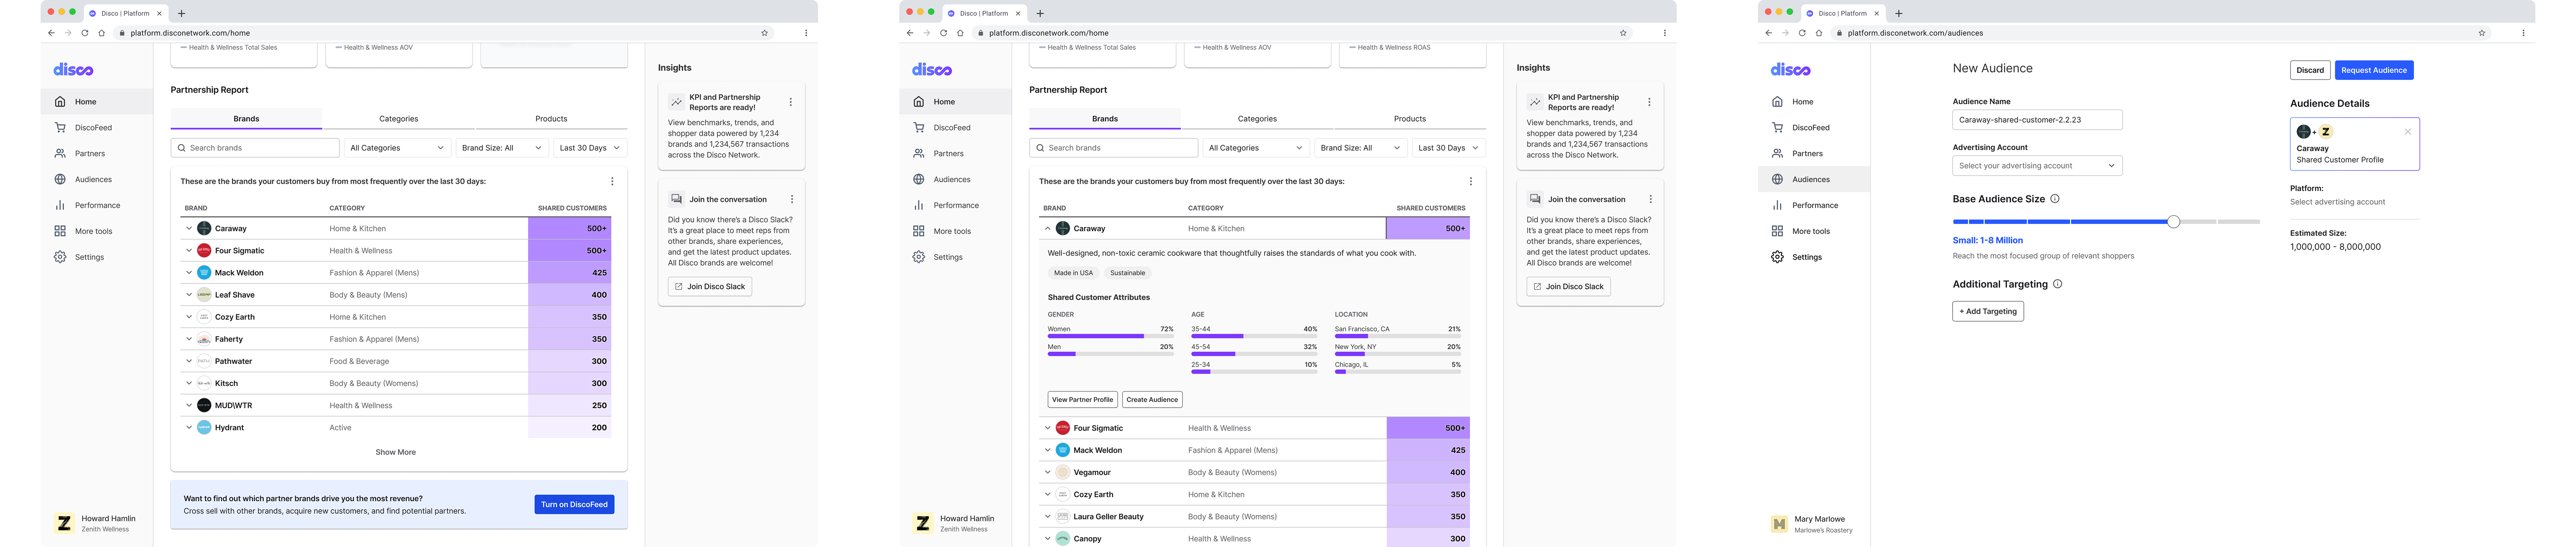Open KPI report card options menu, left window

pyautogui.click(x=790, y=102)
